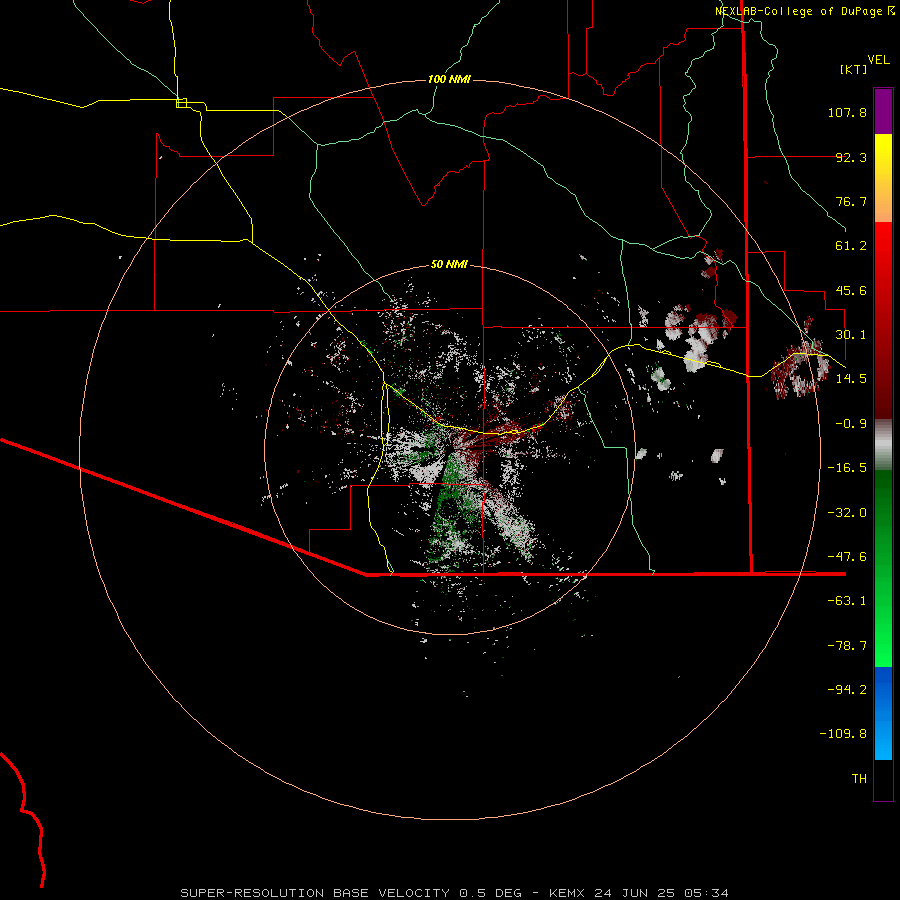Click the [KT] units label
Screen dimensions: 900x900
coord(854,69)
